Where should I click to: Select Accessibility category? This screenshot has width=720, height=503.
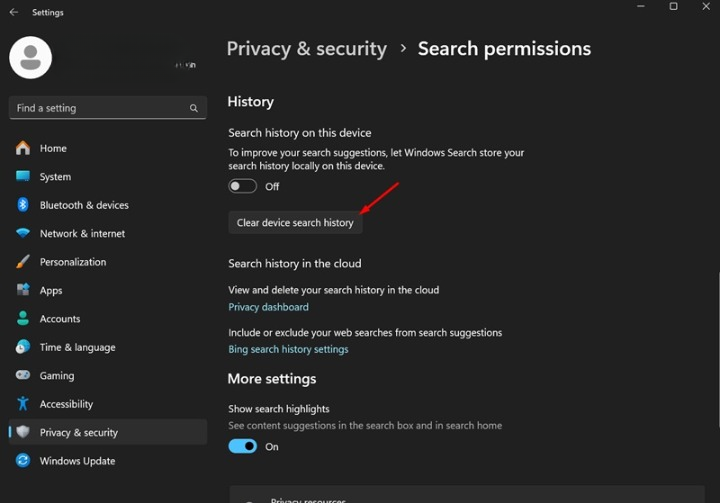tap(107, 404)
